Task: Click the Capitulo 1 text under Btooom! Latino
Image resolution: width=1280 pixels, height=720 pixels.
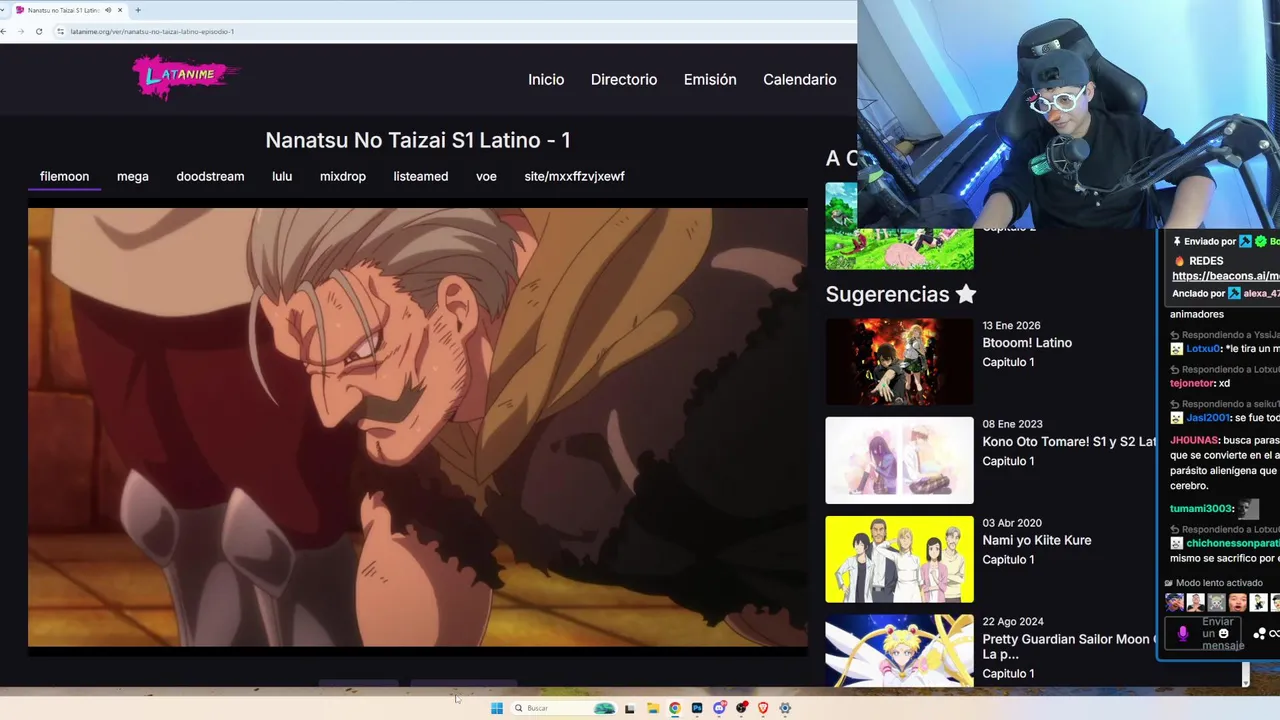Action: [x=1008, y=362]
